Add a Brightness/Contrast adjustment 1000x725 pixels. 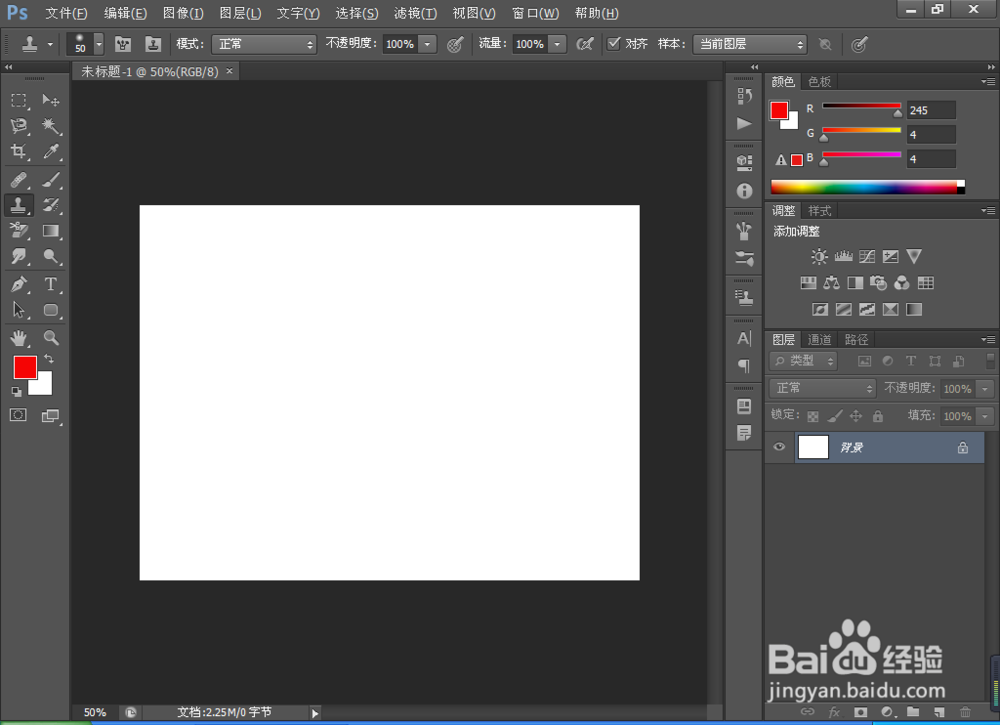tap(819, 256)
